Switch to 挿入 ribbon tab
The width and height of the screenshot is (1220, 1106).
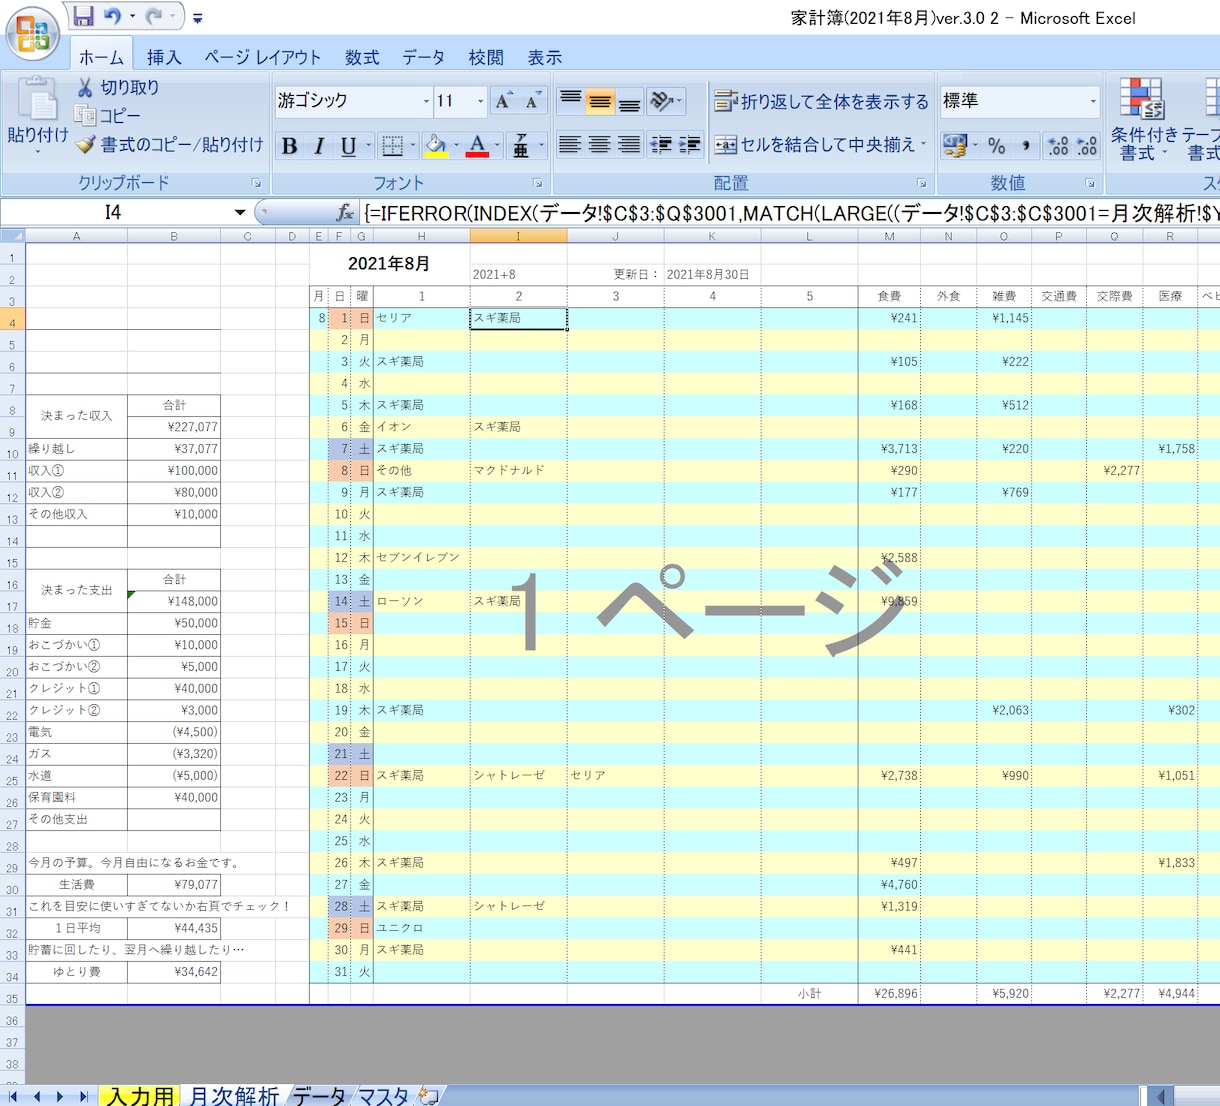(x=164, y=58)
